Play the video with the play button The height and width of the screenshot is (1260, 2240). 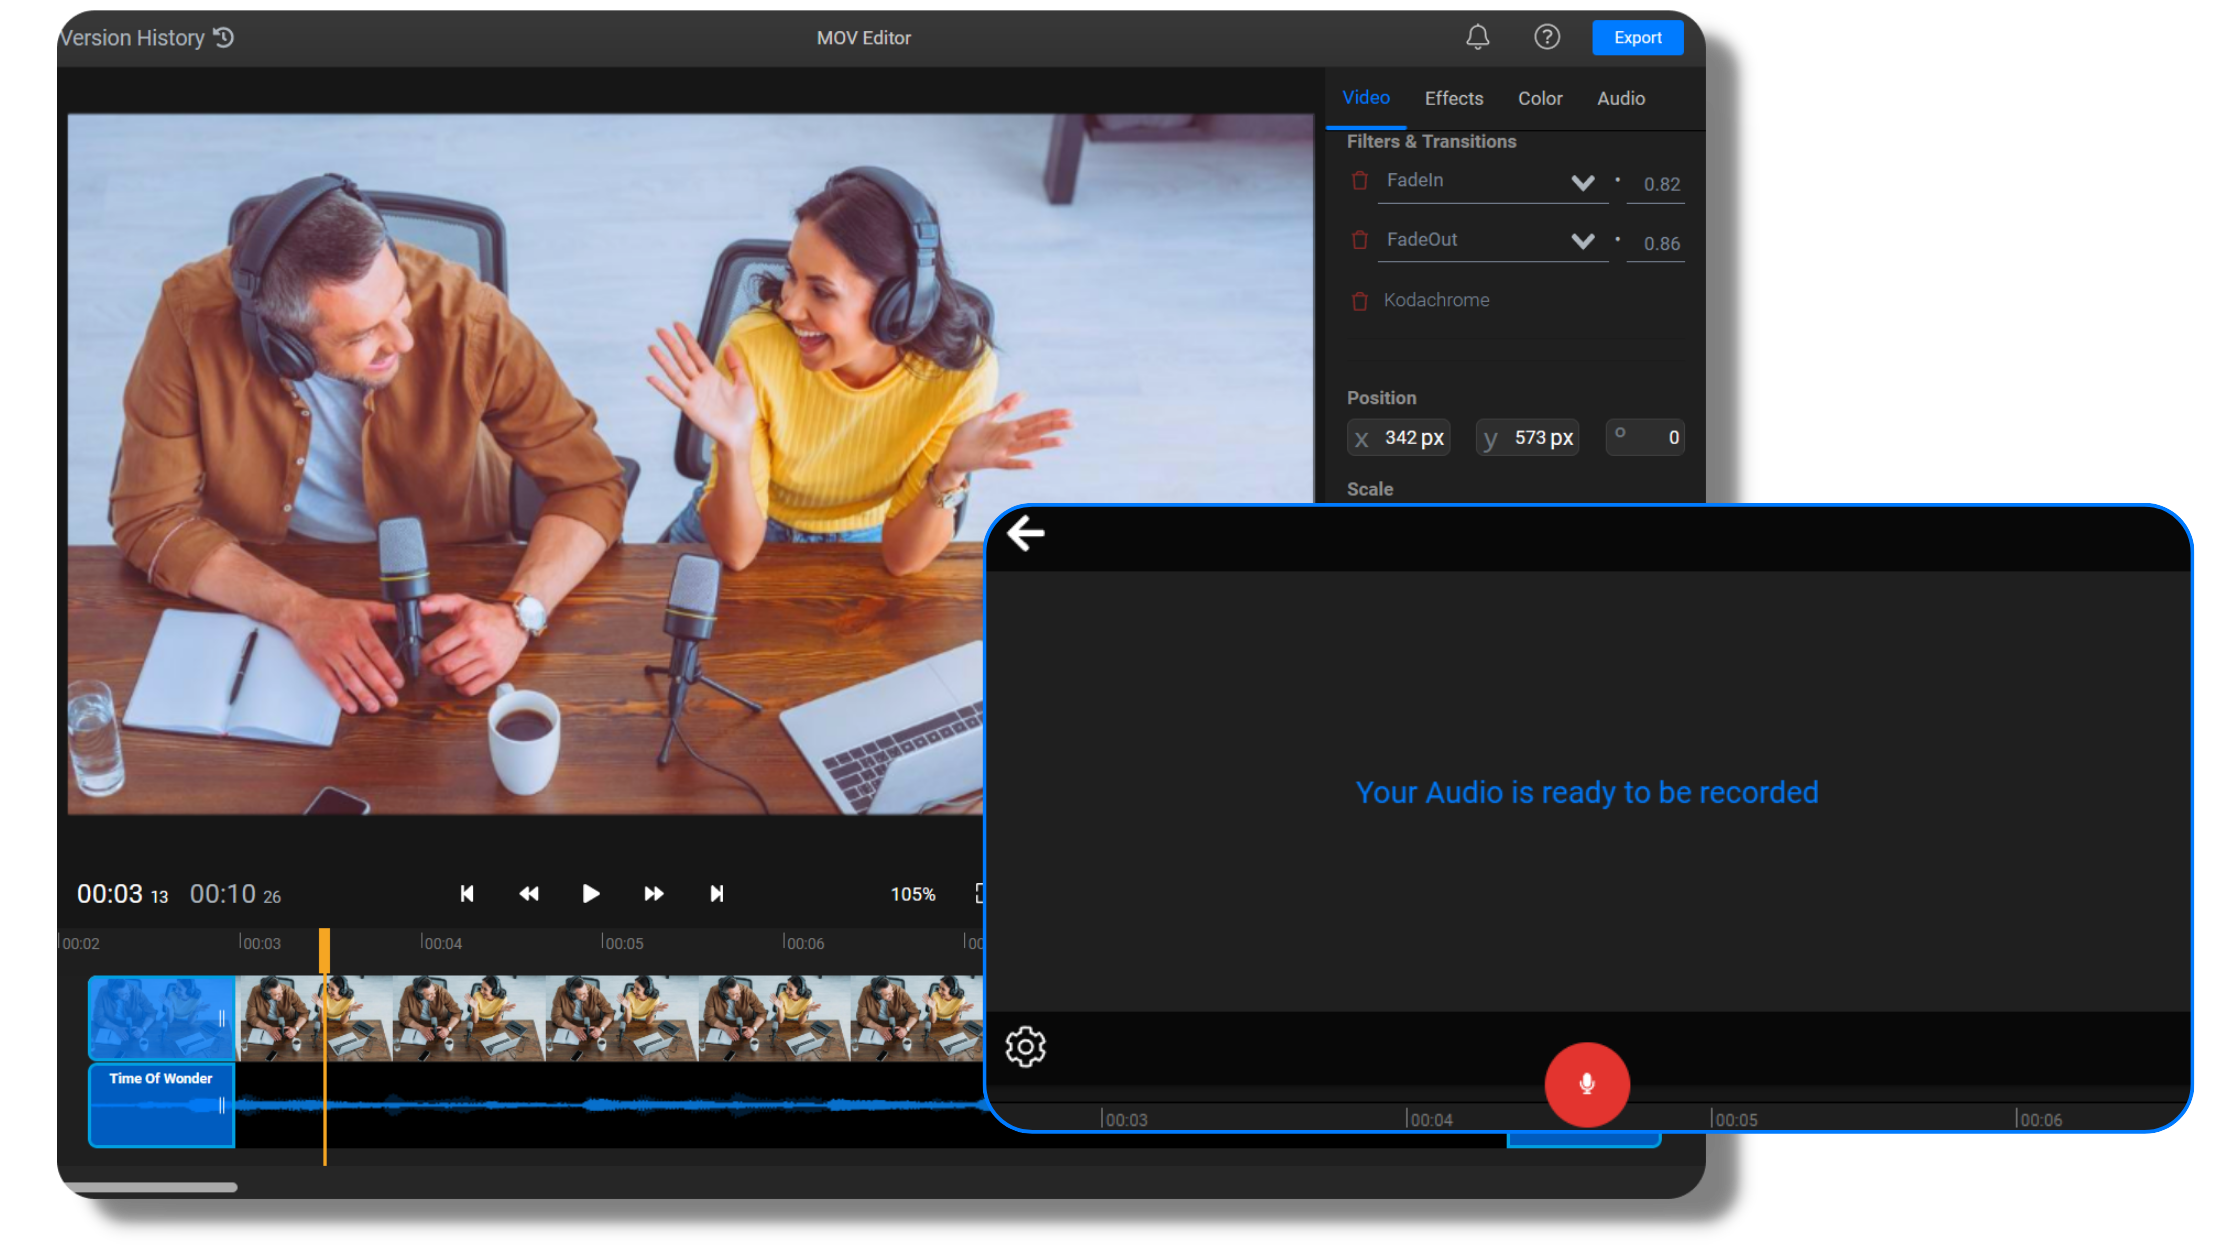(x=591, y=894)
